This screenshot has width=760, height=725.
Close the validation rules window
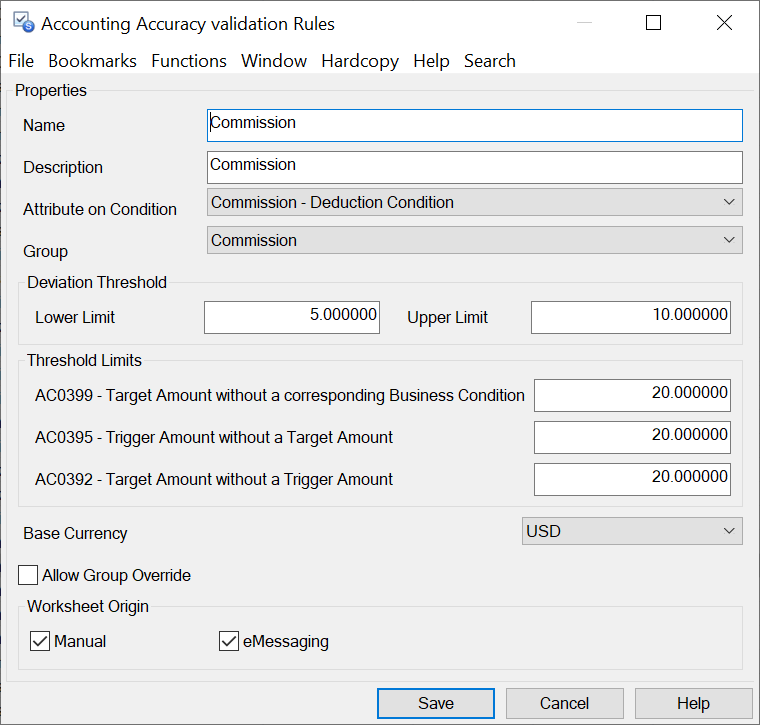pos(724,23)
